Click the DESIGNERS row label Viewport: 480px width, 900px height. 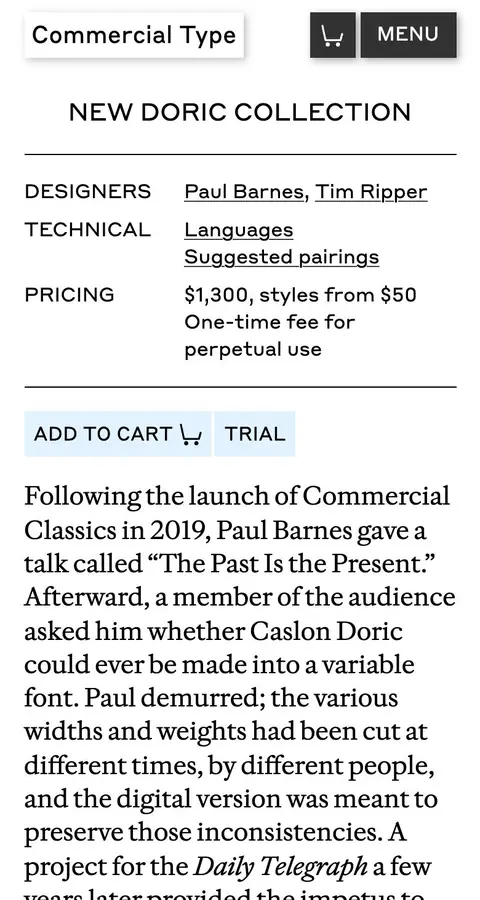tap(88, 191)
